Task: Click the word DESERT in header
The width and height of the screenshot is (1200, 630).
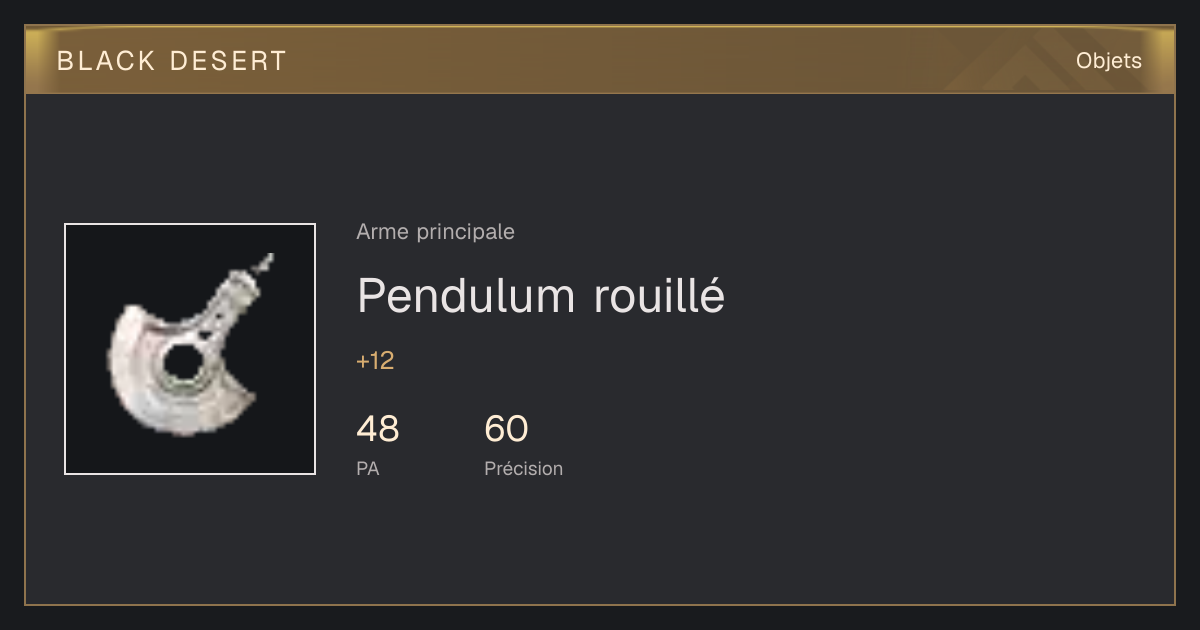Action: [x=229, y=61]
